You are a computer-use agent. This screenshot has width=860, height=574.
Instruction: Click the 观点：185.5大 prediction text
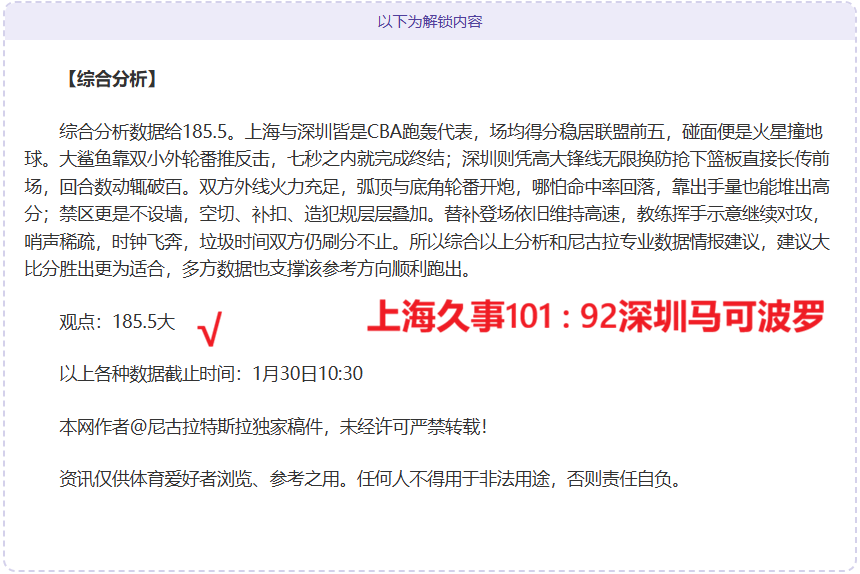click(x=117, y=321)
